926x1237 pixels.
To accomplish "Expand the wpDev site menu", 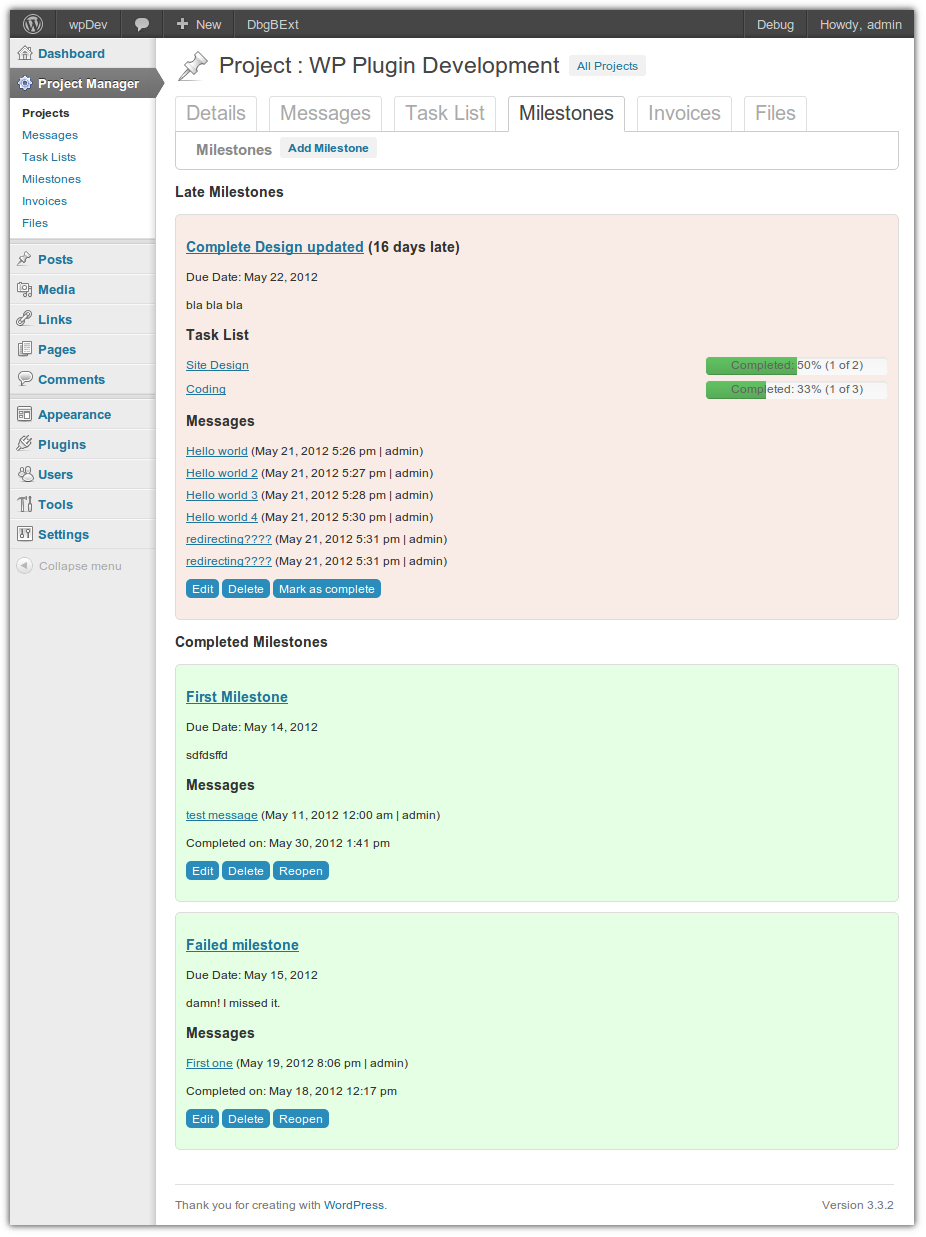I will [88, 24].
